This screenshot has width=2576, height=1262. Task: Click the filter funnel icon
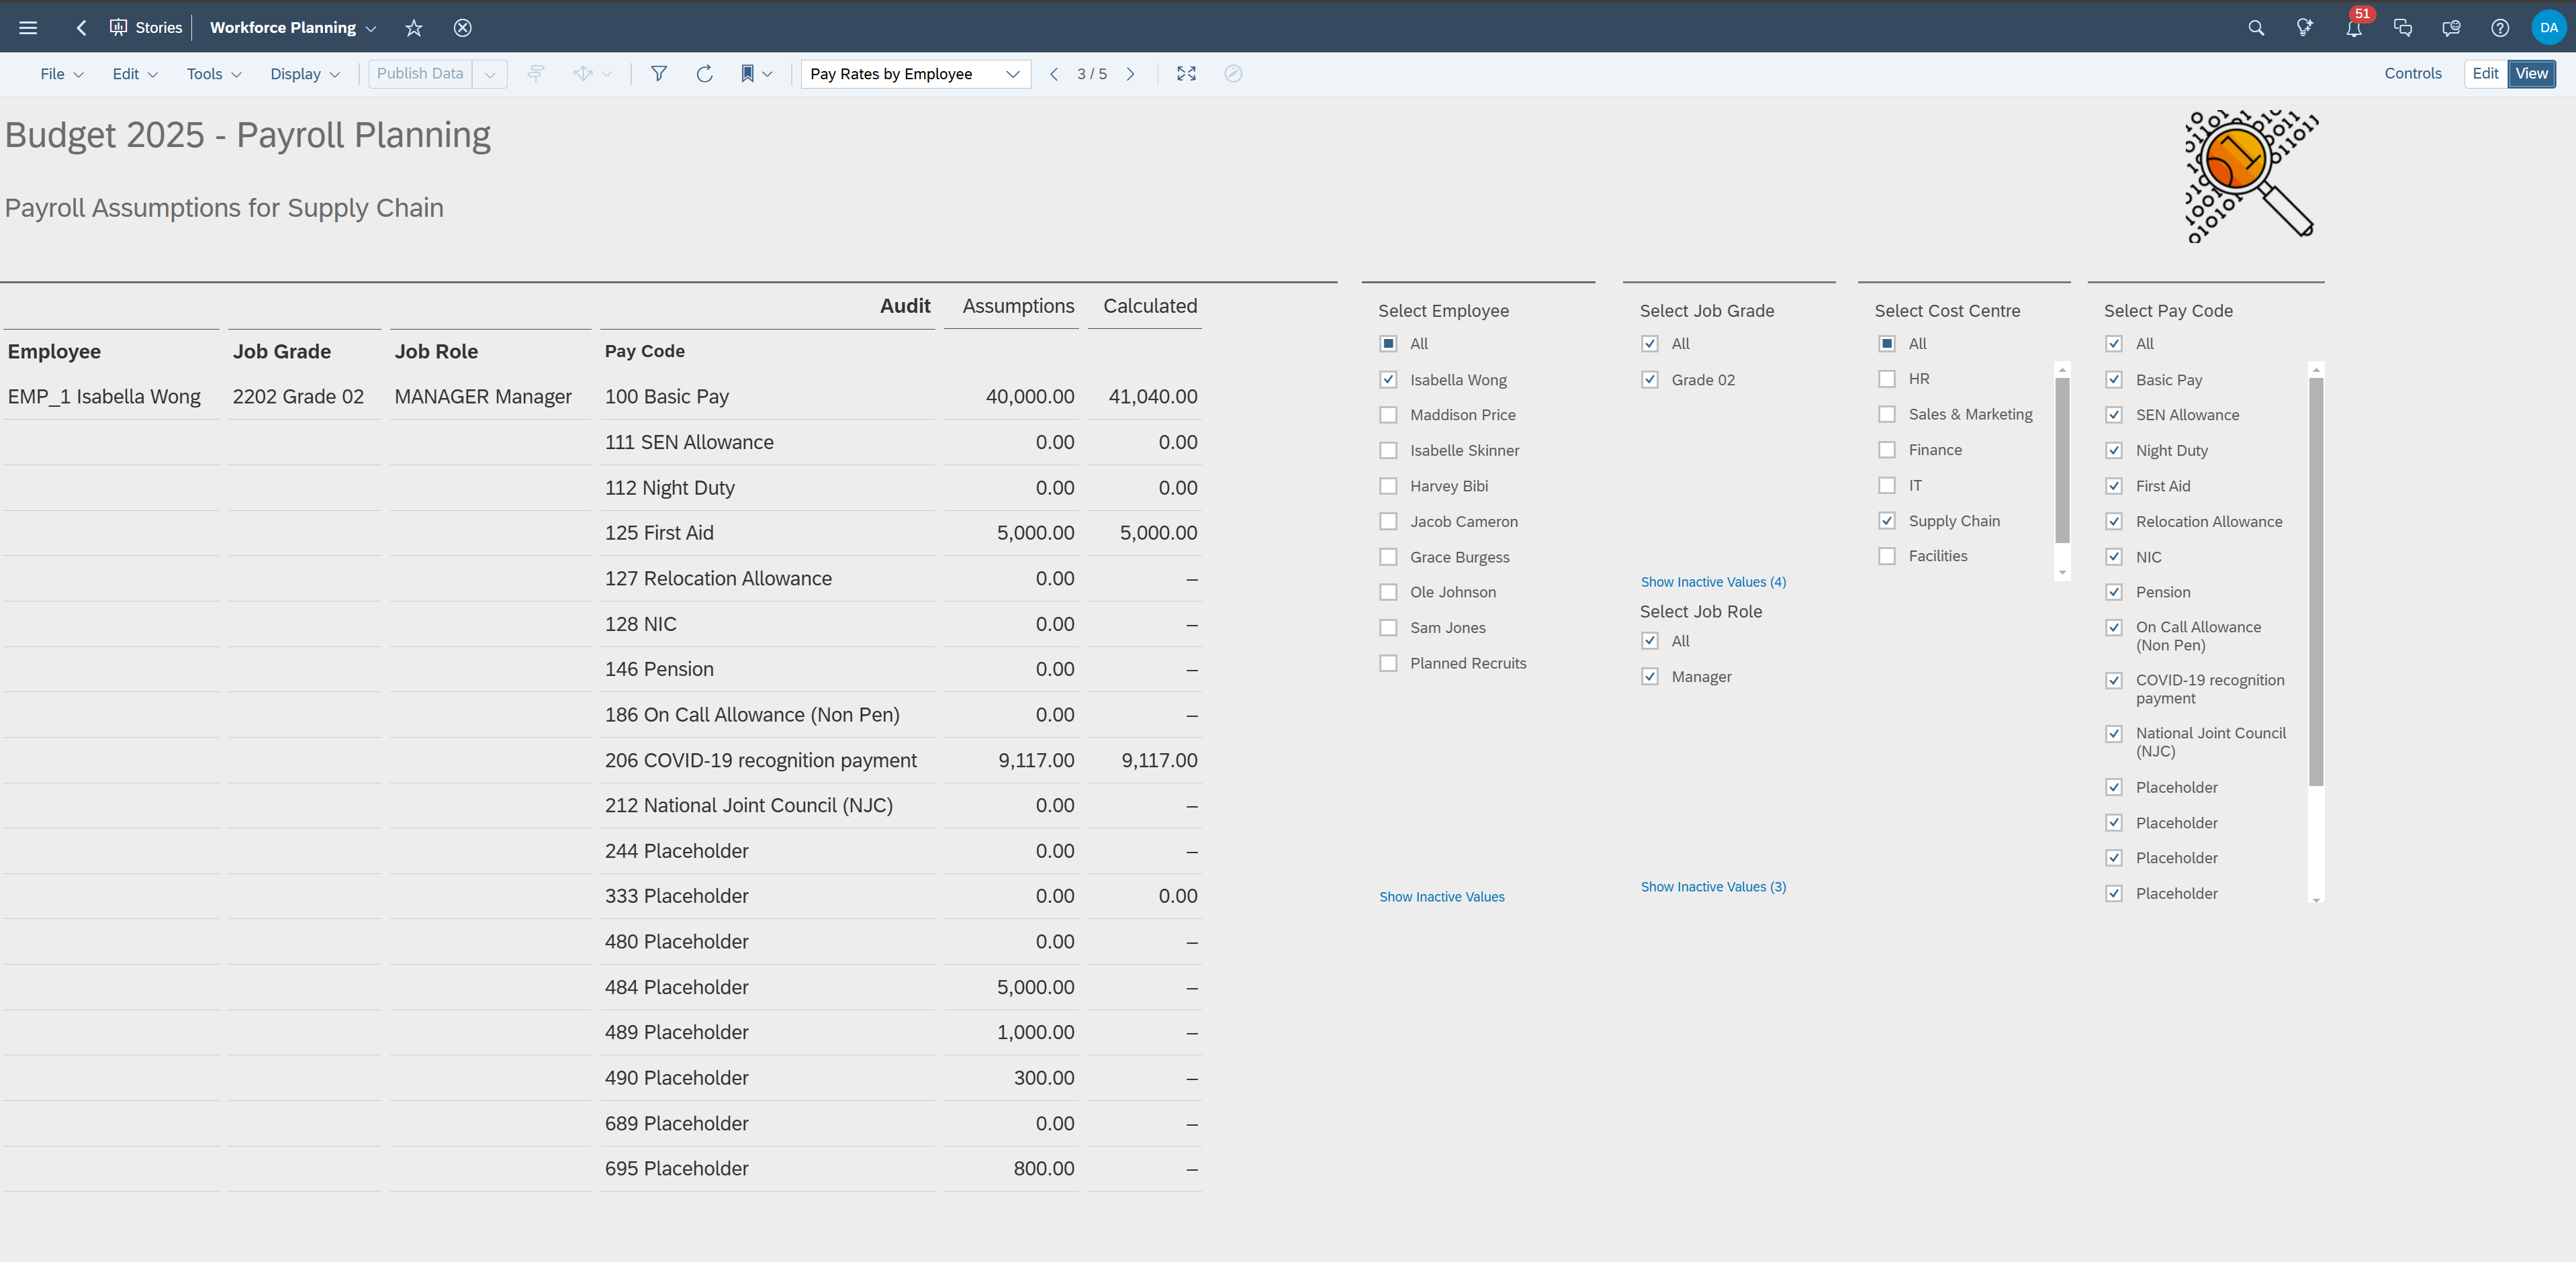point(659,74)
